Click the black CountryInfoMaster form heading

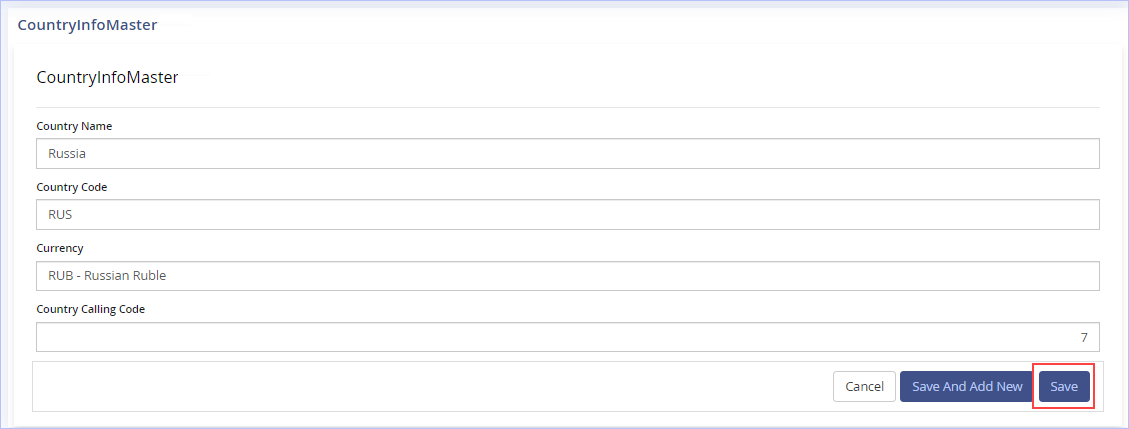(107, 78)
